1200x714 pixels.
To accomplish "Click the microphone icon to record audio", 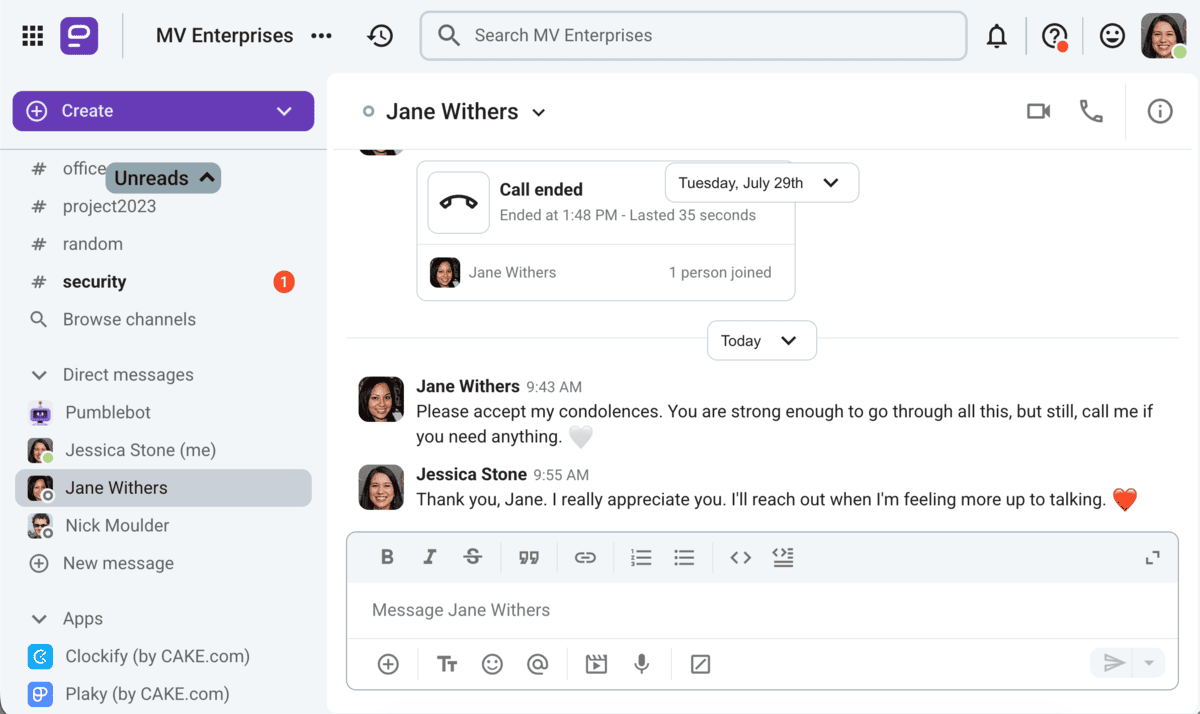I will pos(641,663).
